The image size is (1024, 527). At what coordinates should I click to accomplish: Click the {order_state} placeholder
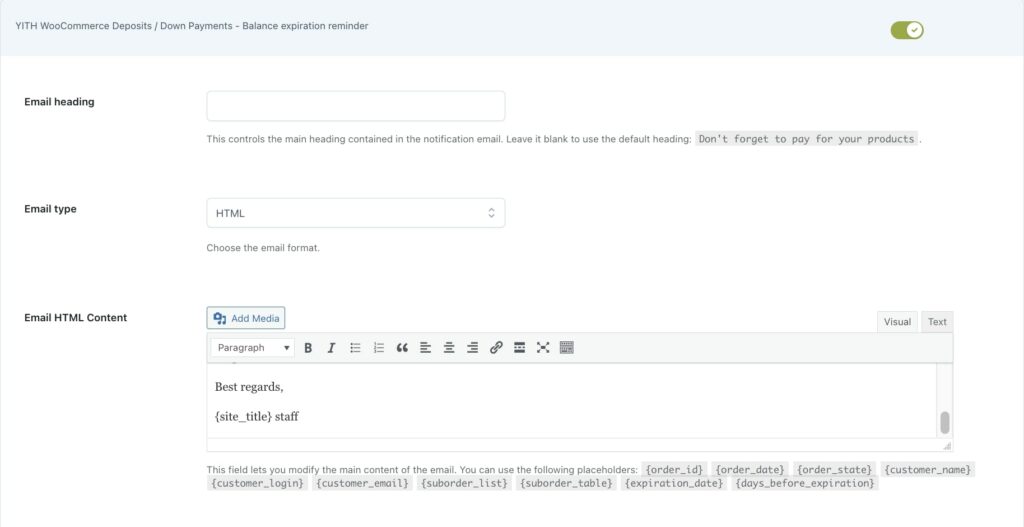(x=835, y=470)
